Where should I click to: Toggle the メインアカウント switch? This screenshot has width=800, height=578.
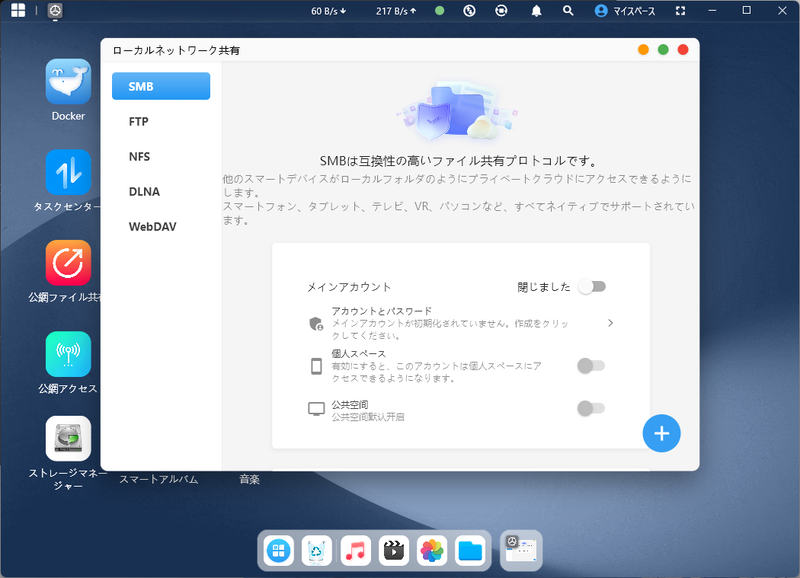click(x=591, y=286)
